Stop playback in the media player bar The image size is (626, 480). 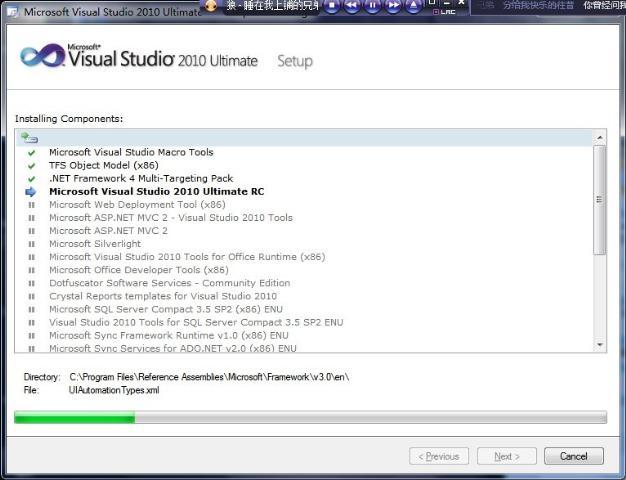tap(332, 5)
